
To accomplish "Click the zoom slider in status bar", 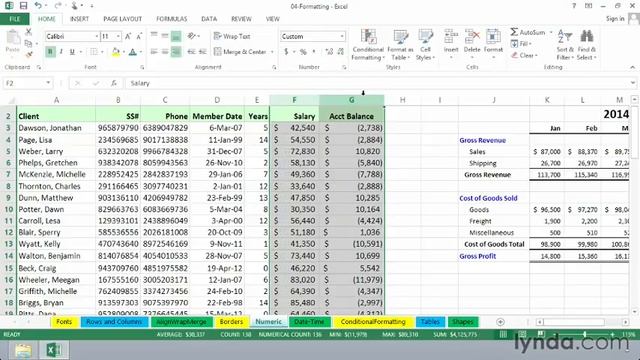I will [x=584, y=334].
